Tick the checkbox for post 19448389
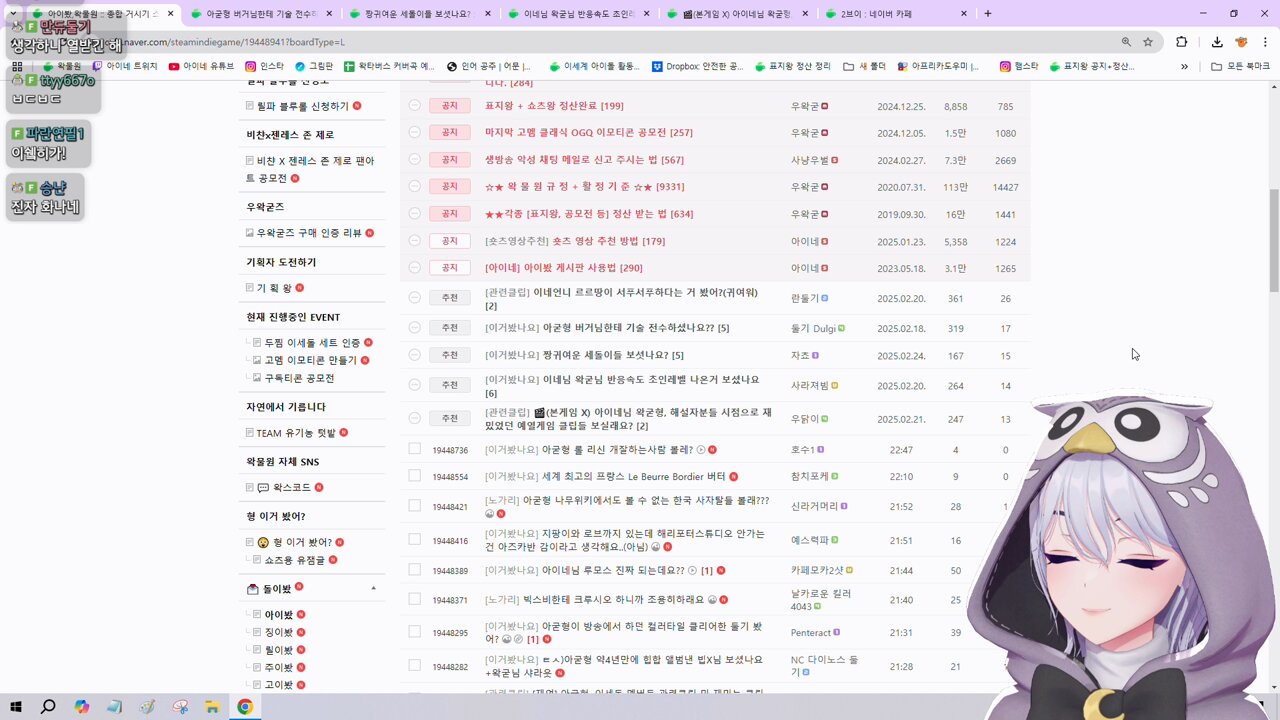The width and height of the screenshot is (1280, 720). (x=415, y=570)
